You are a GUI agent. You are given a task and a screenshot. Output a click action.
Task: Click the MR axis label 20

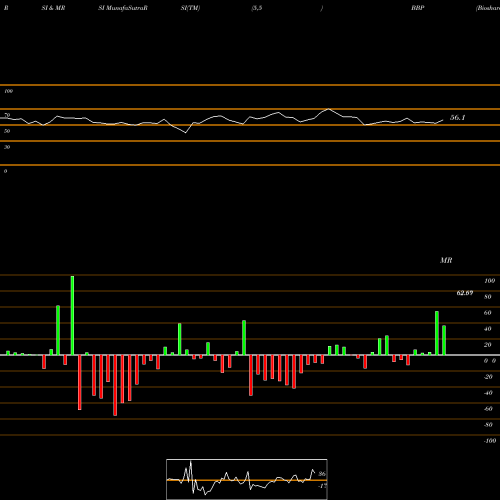click(488, 345)
